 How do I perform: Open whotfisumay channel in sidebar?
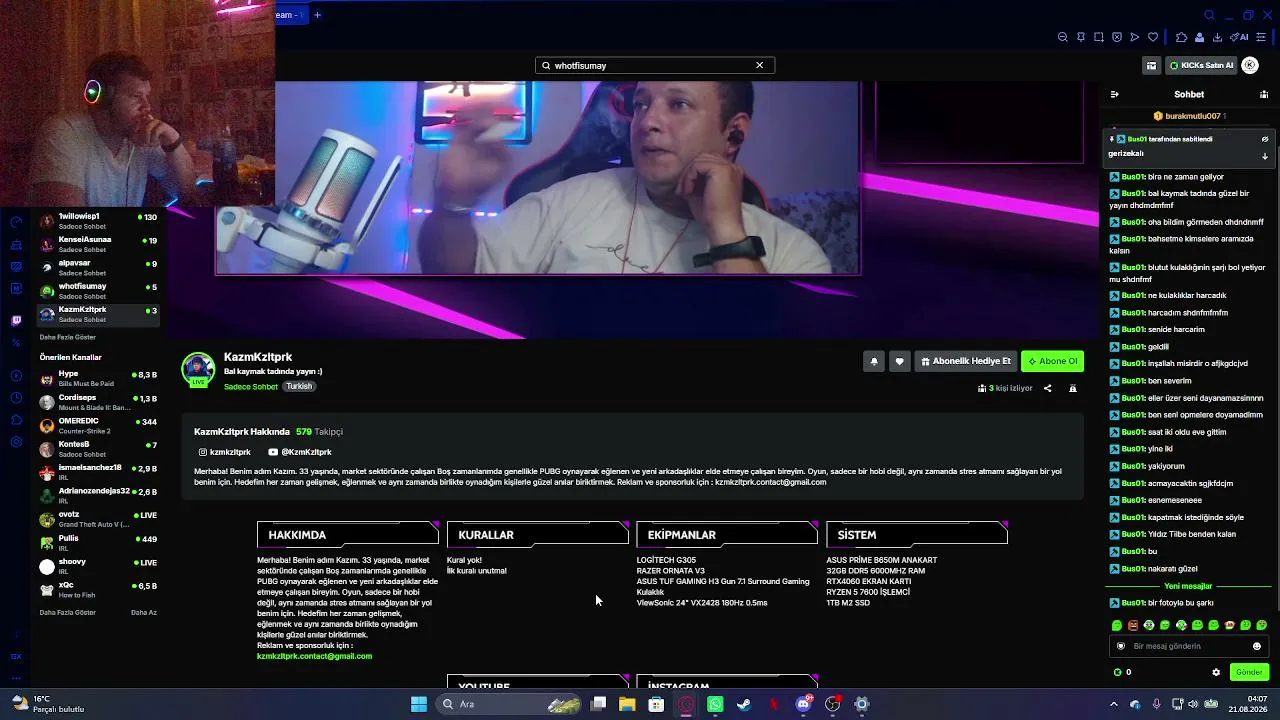coord(98,291)
